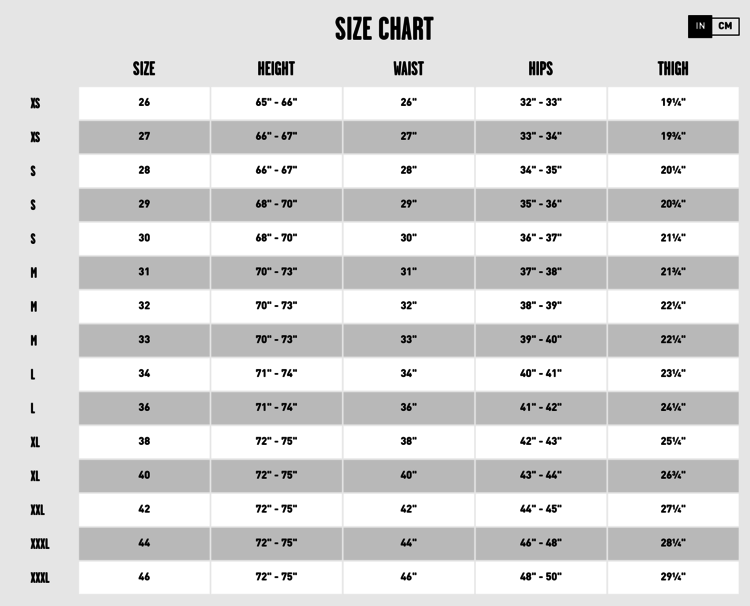The width and height of the screenshot is (750, 606).
Task: Click the THIGH column header
Action: [x=673, y=69]
